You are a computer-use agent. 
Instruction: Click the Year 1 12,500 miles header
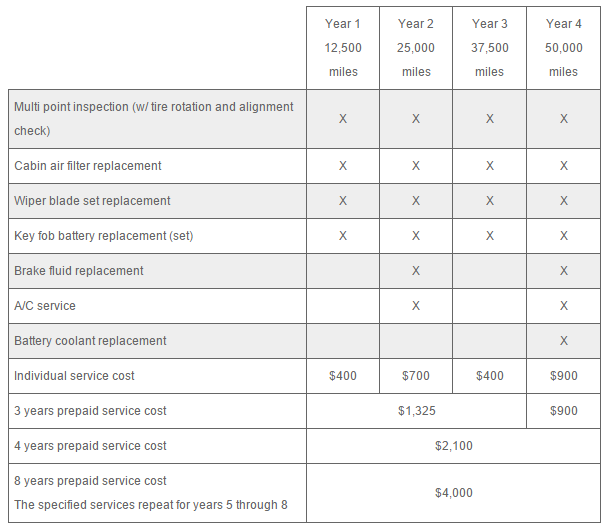tap(343, 47)
